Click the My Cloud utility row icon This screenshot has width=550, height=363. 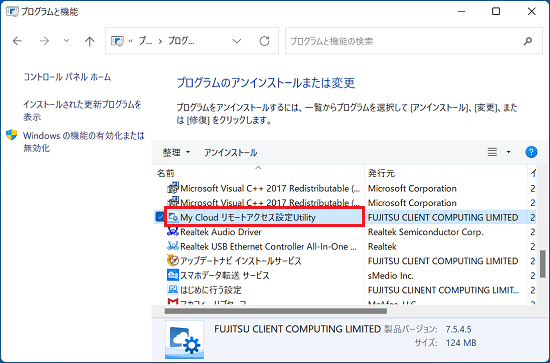pos(173,217)
